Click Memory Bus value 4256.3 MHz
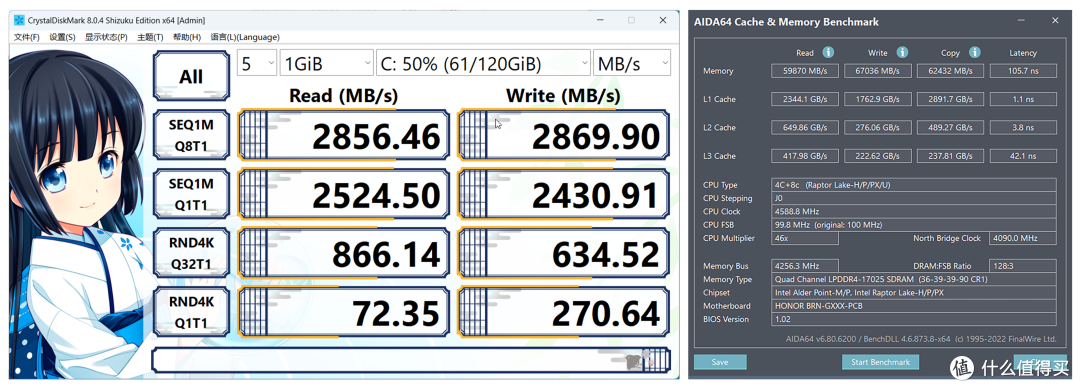 (804, 266)
